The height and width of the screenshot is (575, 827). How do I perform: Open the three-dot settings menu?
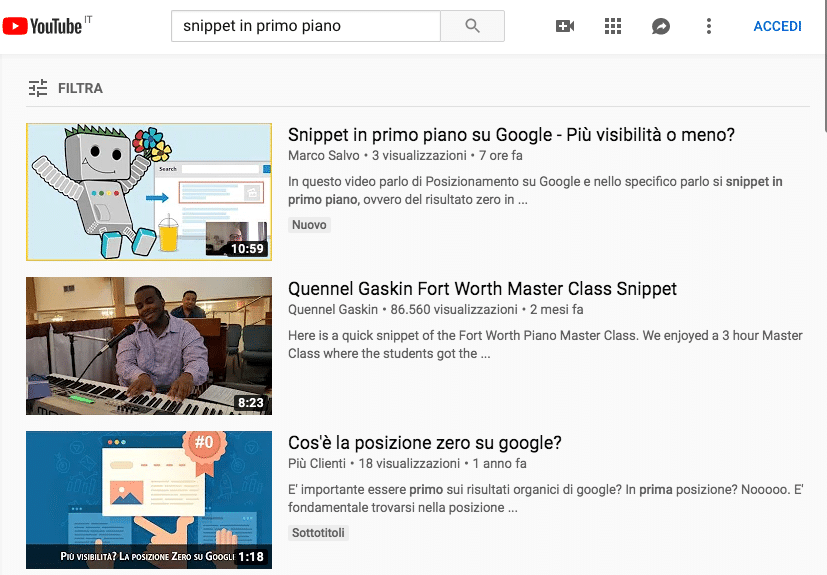pos(708,26)
